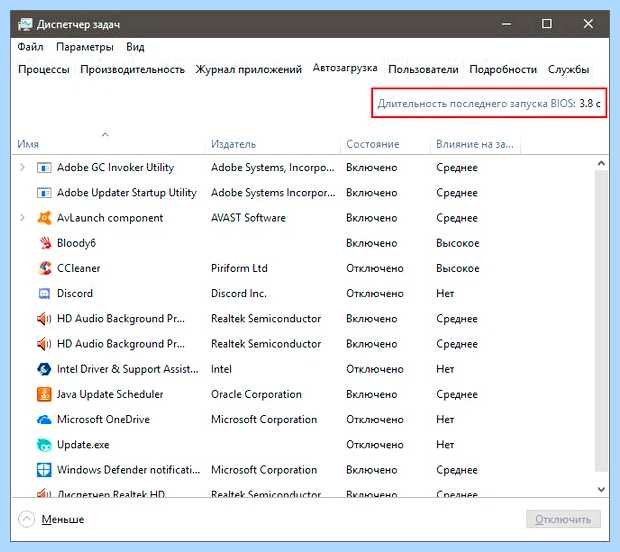The width and height of the screenshot is (620, 552).
Task: Click the Windows Defender notification shield icon
Action: [x=44, y=470]
